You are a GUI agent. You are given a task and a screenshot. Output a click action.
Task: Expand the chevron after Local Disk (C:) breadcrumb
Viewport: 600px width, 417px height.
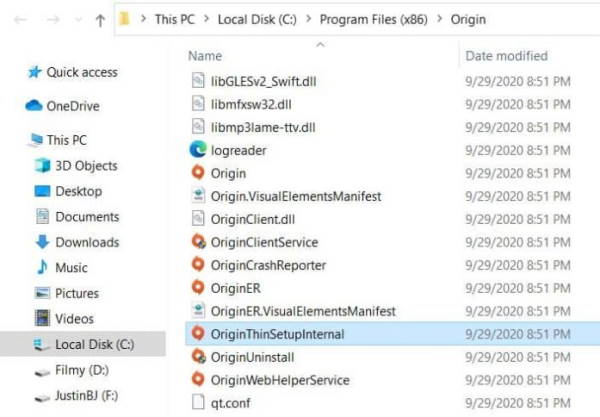click(x=308, y=19)
